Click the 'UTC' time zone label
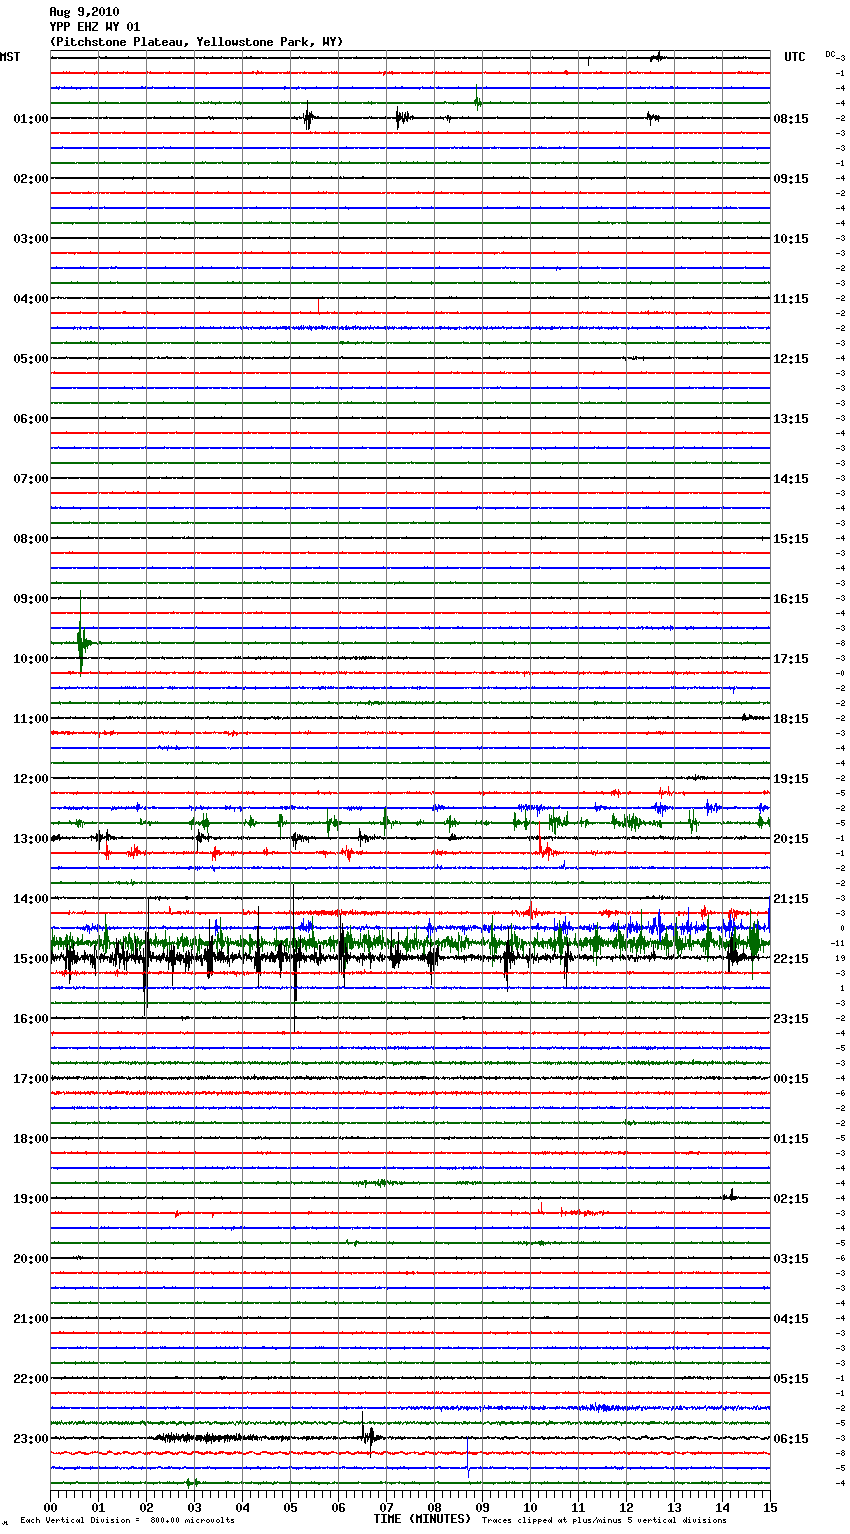Screen dimensions: 850x1534 tap(795, 57)
